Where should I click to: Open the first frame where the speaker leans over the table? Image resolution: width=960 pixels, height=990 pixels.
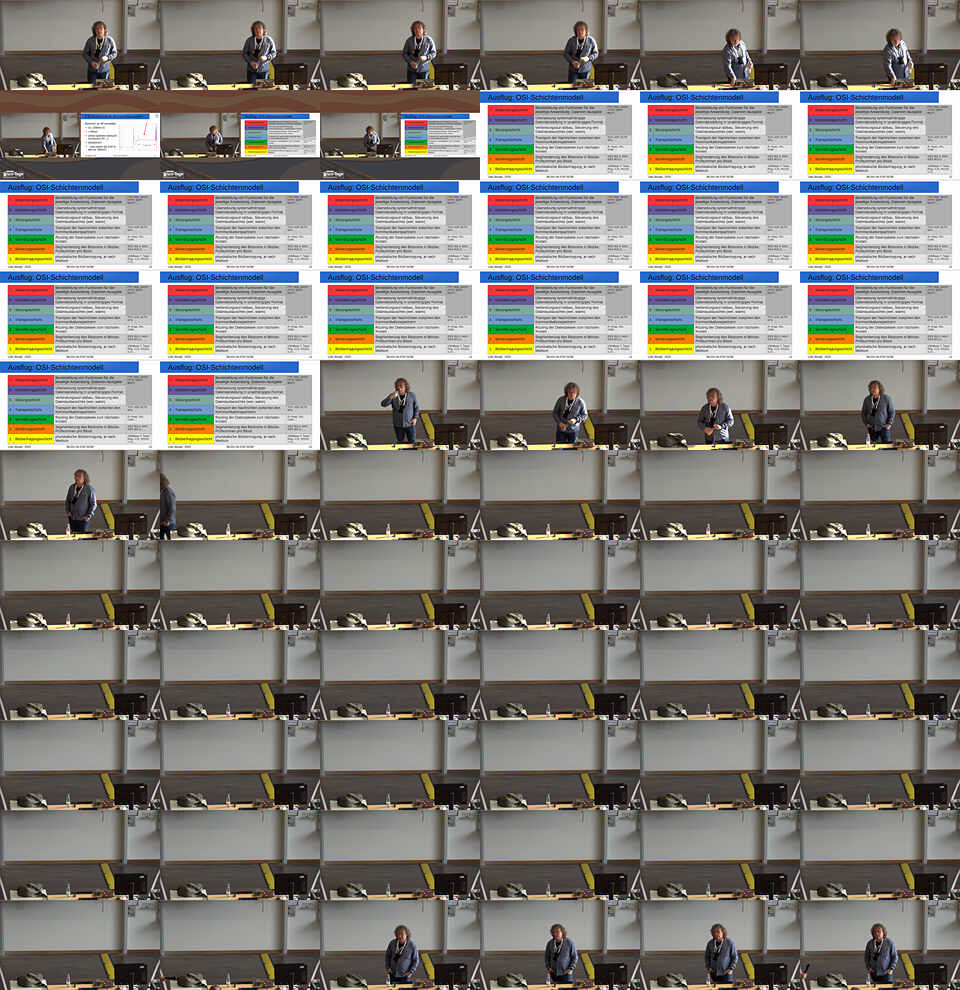pyautogui.click(x=719, y=45)
